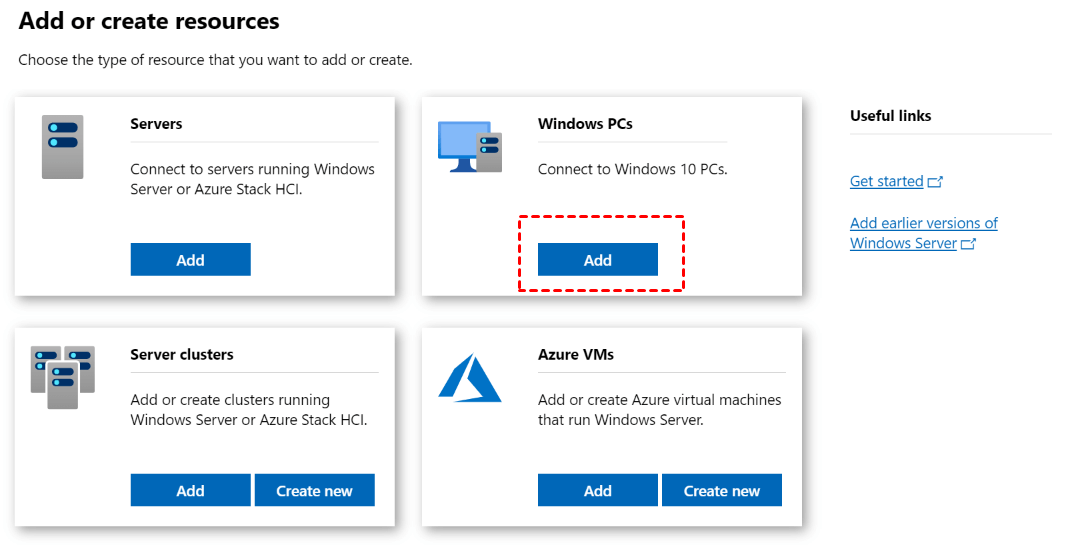Add a server via Servers Add button
This screenshot has height=545, width=1067.
click(x=191, y=259)
